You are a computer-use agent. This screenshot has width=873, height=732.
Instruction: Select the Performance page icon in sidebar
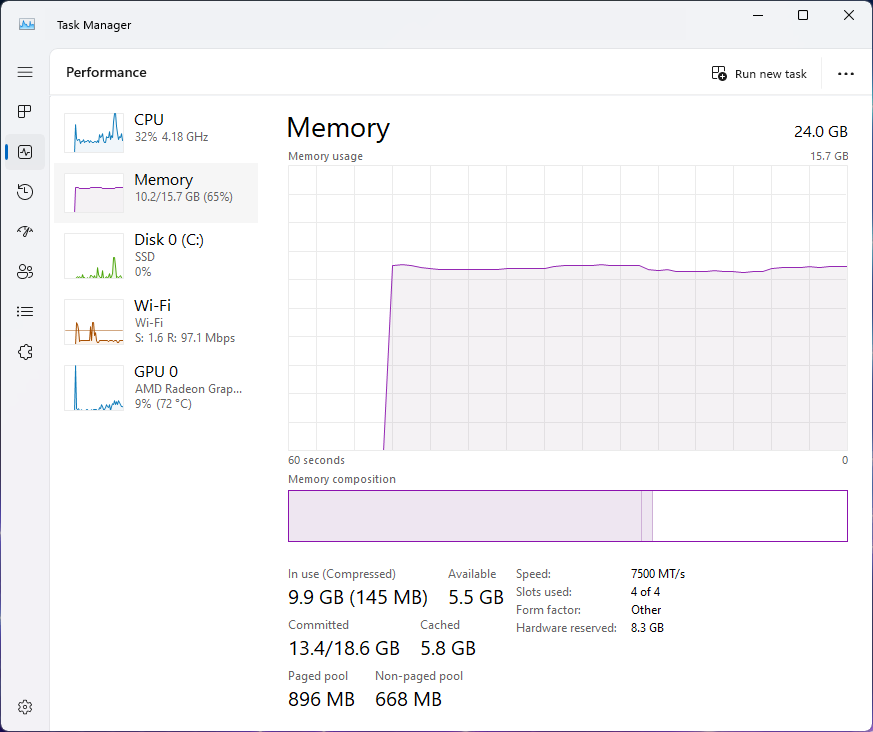click(x=25, y=152)
